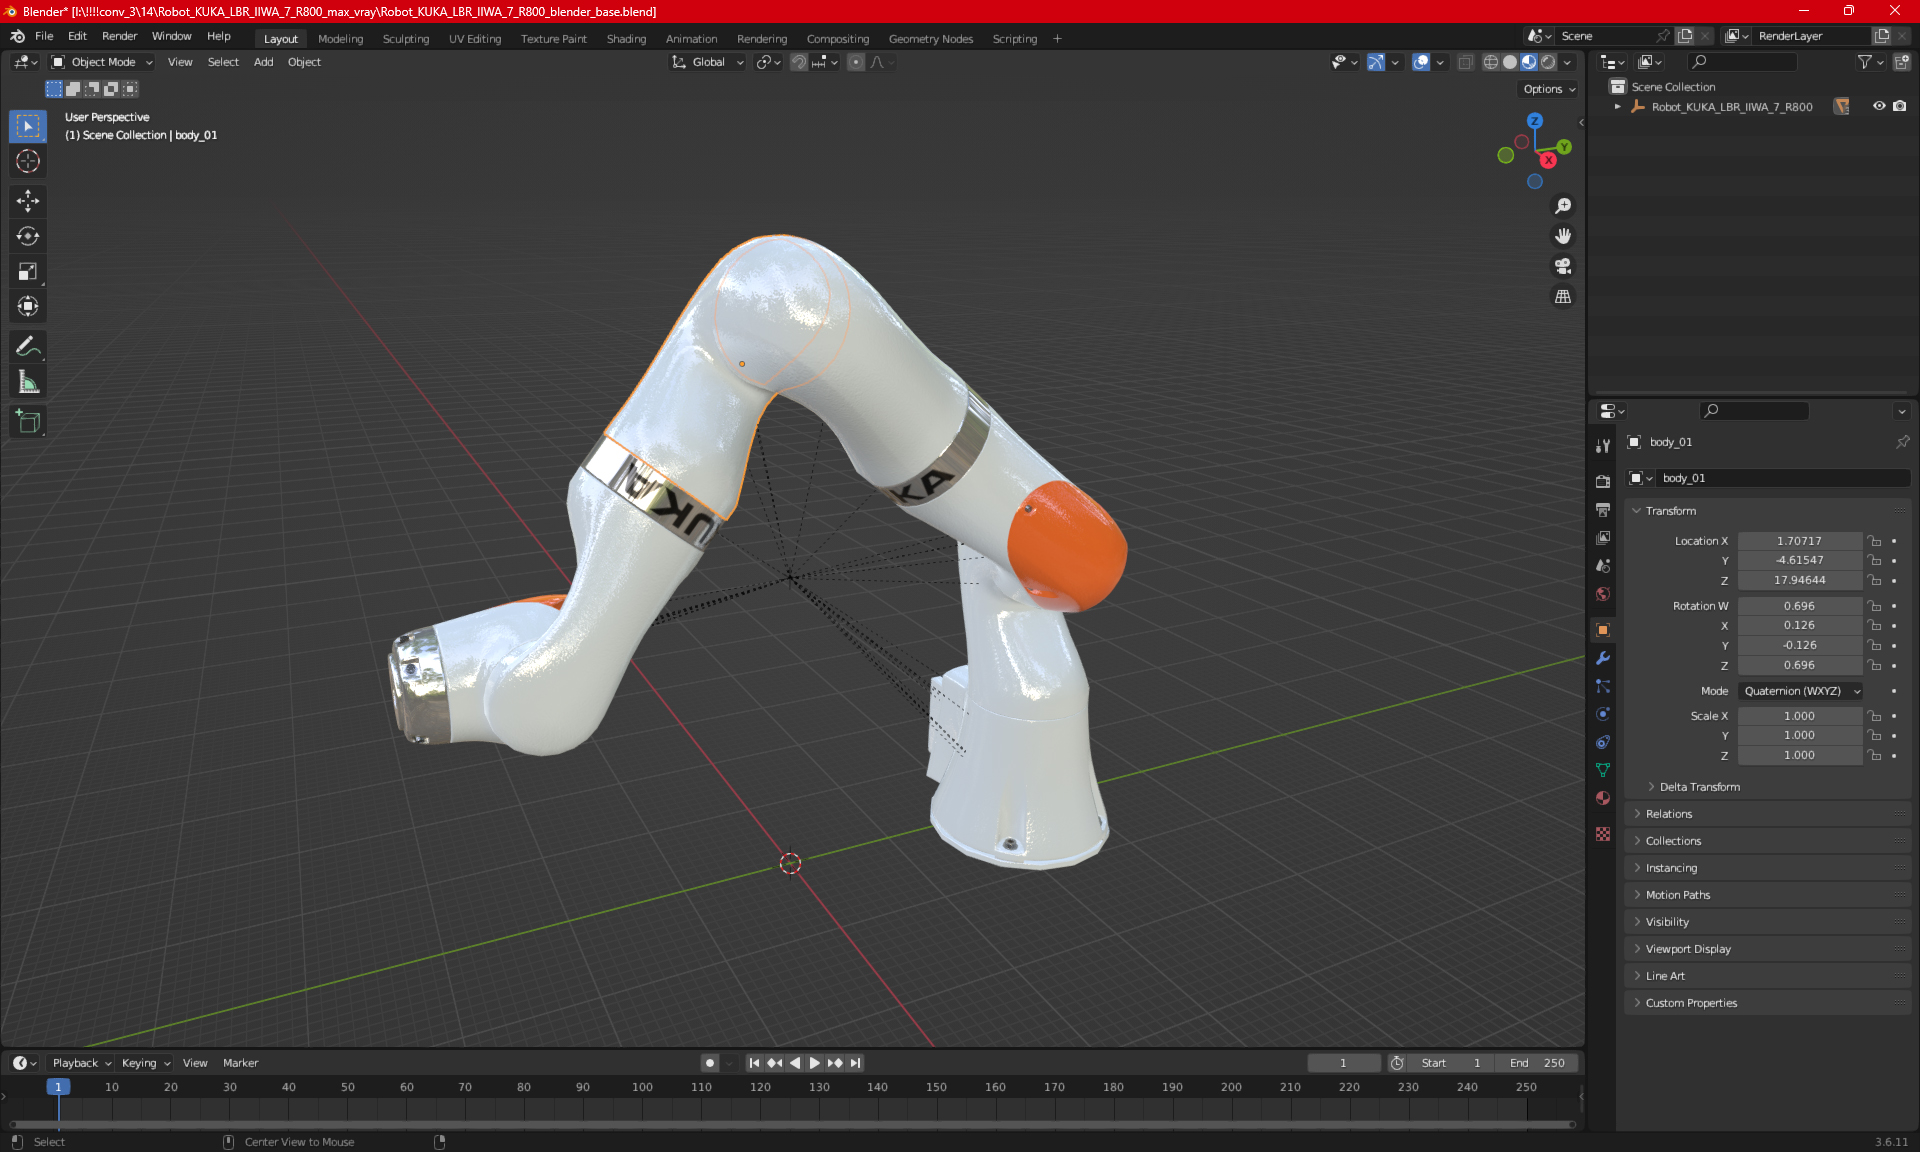Viewport: 1920px width, 1152px height.
Task: Open the timeline Playback menu
Action: coord(81,1063)
